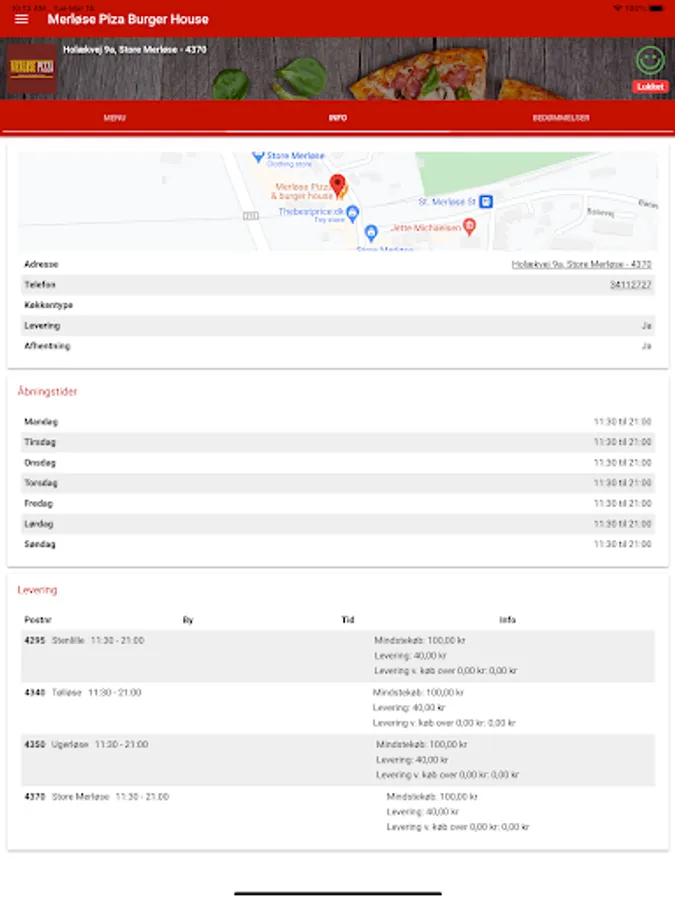Tap the Afhentning row label
This screenshot has width=675, height=900.
pos(47,346)
